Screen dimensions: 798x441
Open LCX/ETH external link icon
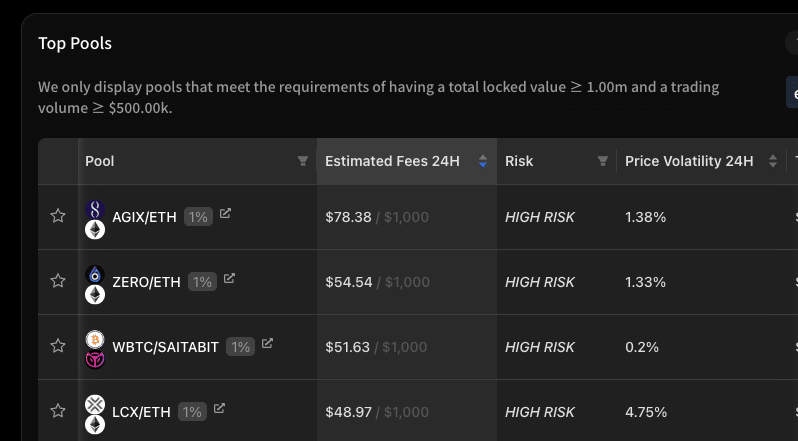point(219,408)
